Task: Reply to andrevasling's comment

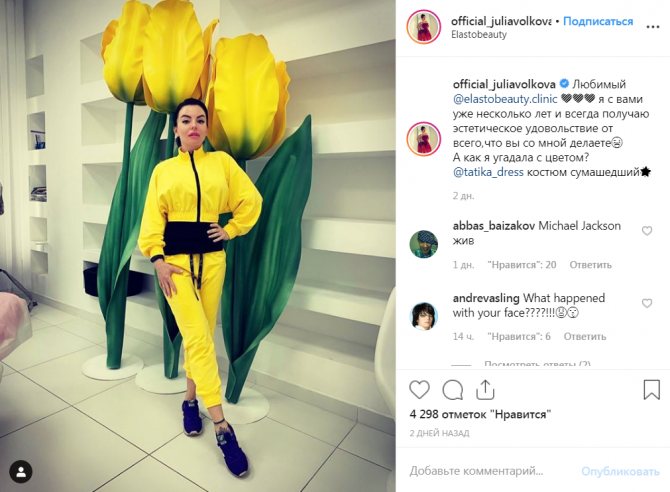Action: pyautogui.click(x=585, y=337)
